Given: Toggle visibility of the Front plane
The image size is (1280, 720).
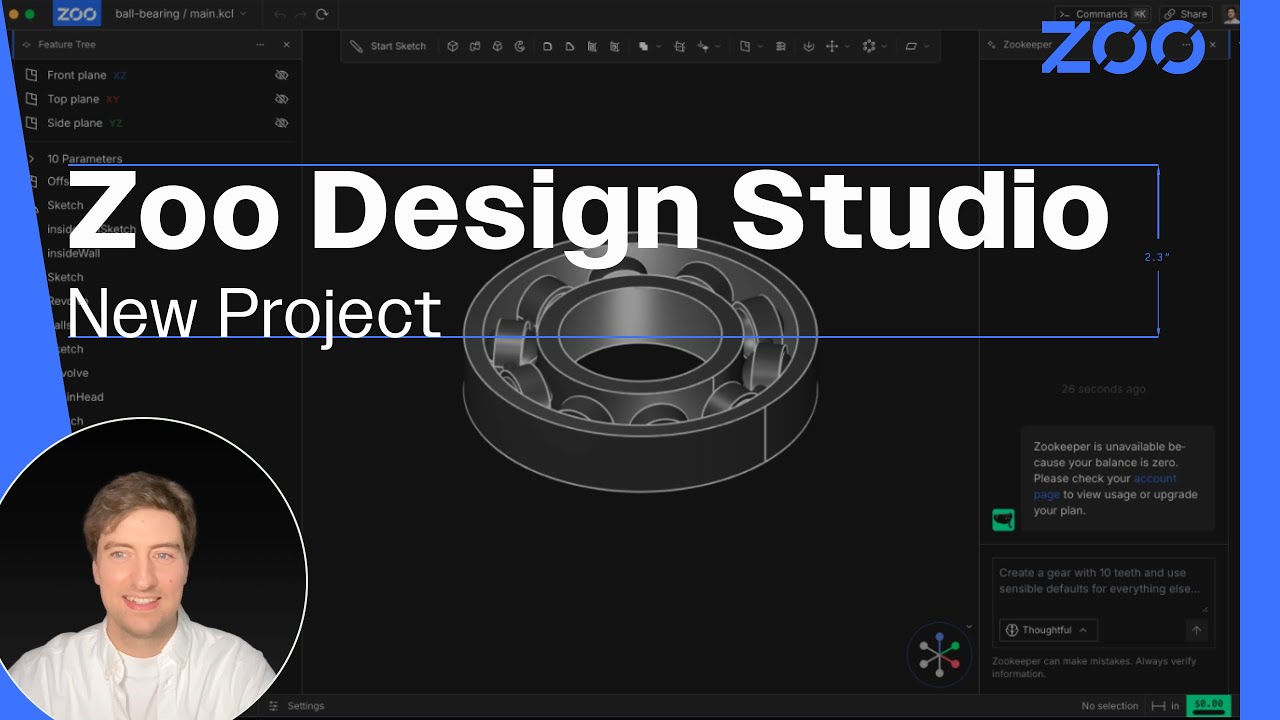Looking at the screenshot, I should 281,75.
